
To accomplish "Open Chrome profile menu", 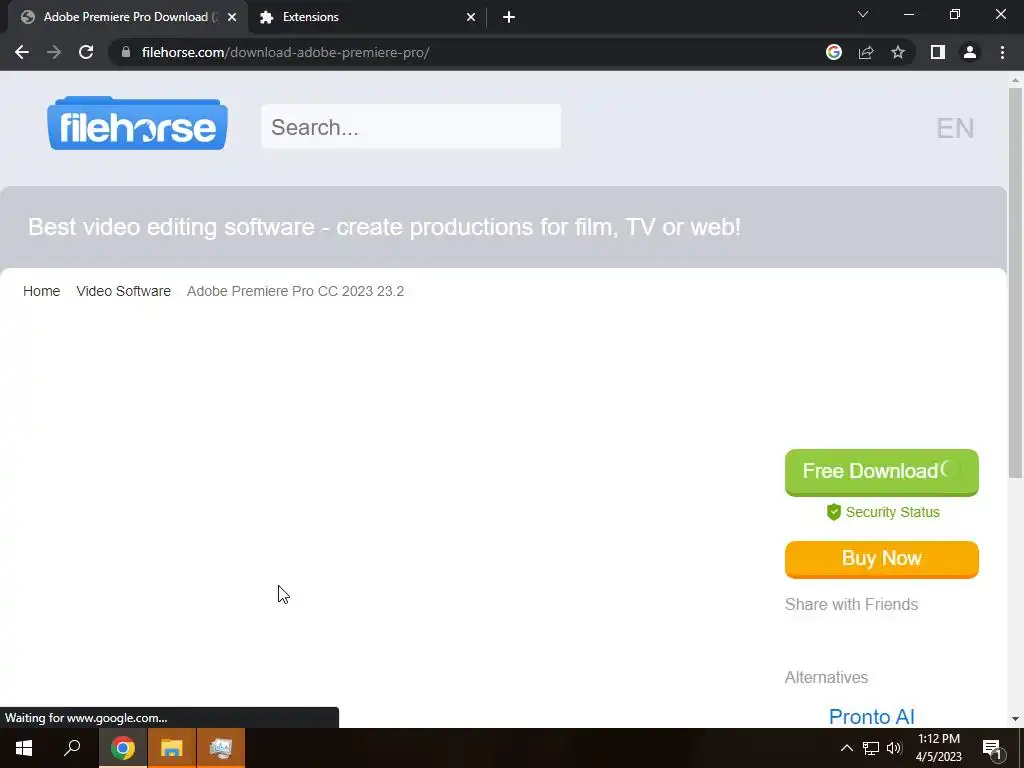I will pyautogui.click(x=970, y=52).
